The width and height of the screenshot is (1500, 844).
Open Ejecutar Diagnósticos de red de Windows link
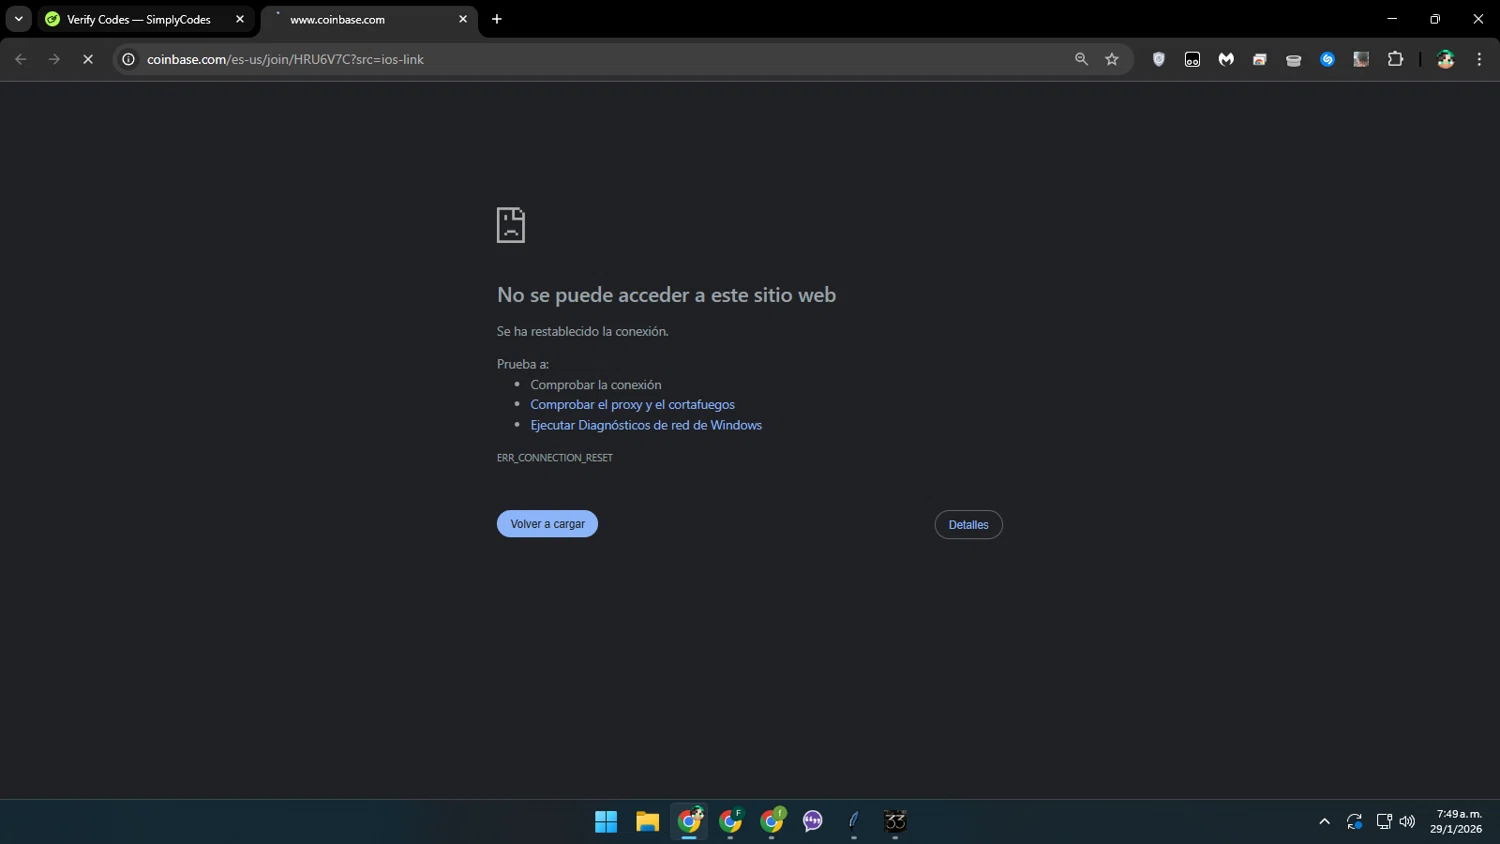click(646, 425)
